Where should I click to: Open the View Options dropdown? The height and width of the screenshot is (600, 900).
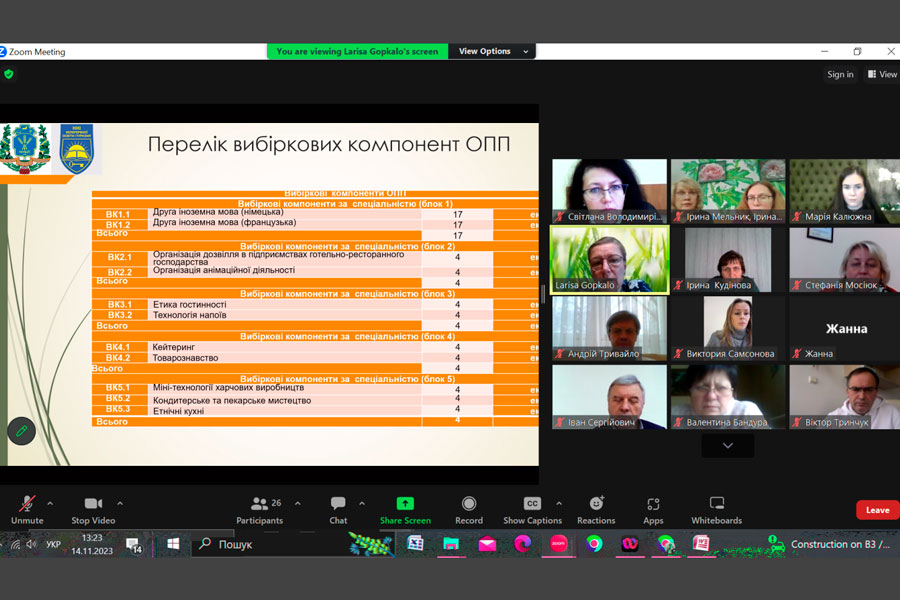pos(492,51)
